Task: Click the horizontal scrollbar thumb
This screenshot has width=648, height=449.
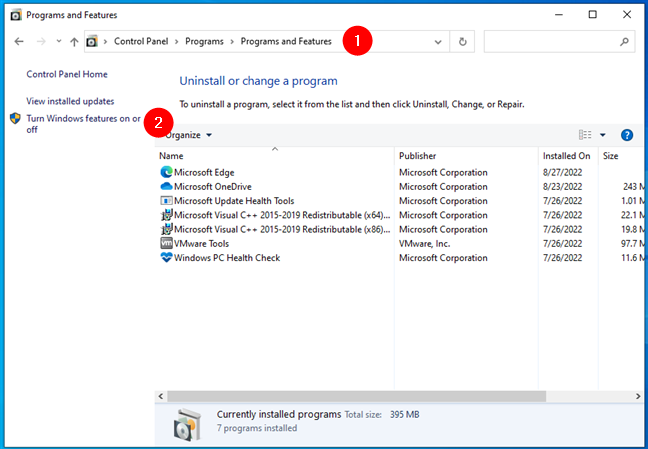Action: point(356,396)
